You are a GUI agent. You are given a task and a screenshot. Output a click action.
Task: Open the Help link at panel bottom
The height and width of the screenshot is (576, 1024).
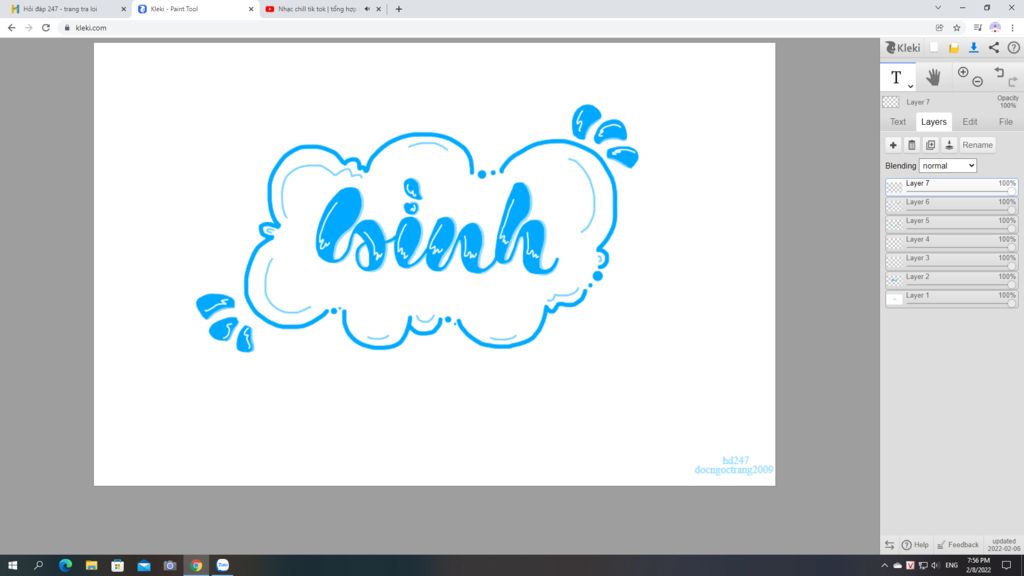coord(916,545)
